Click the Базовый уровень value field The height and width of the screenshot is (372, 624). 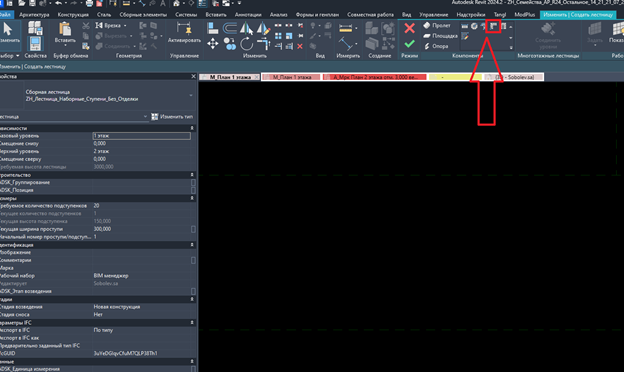point(141,136)
